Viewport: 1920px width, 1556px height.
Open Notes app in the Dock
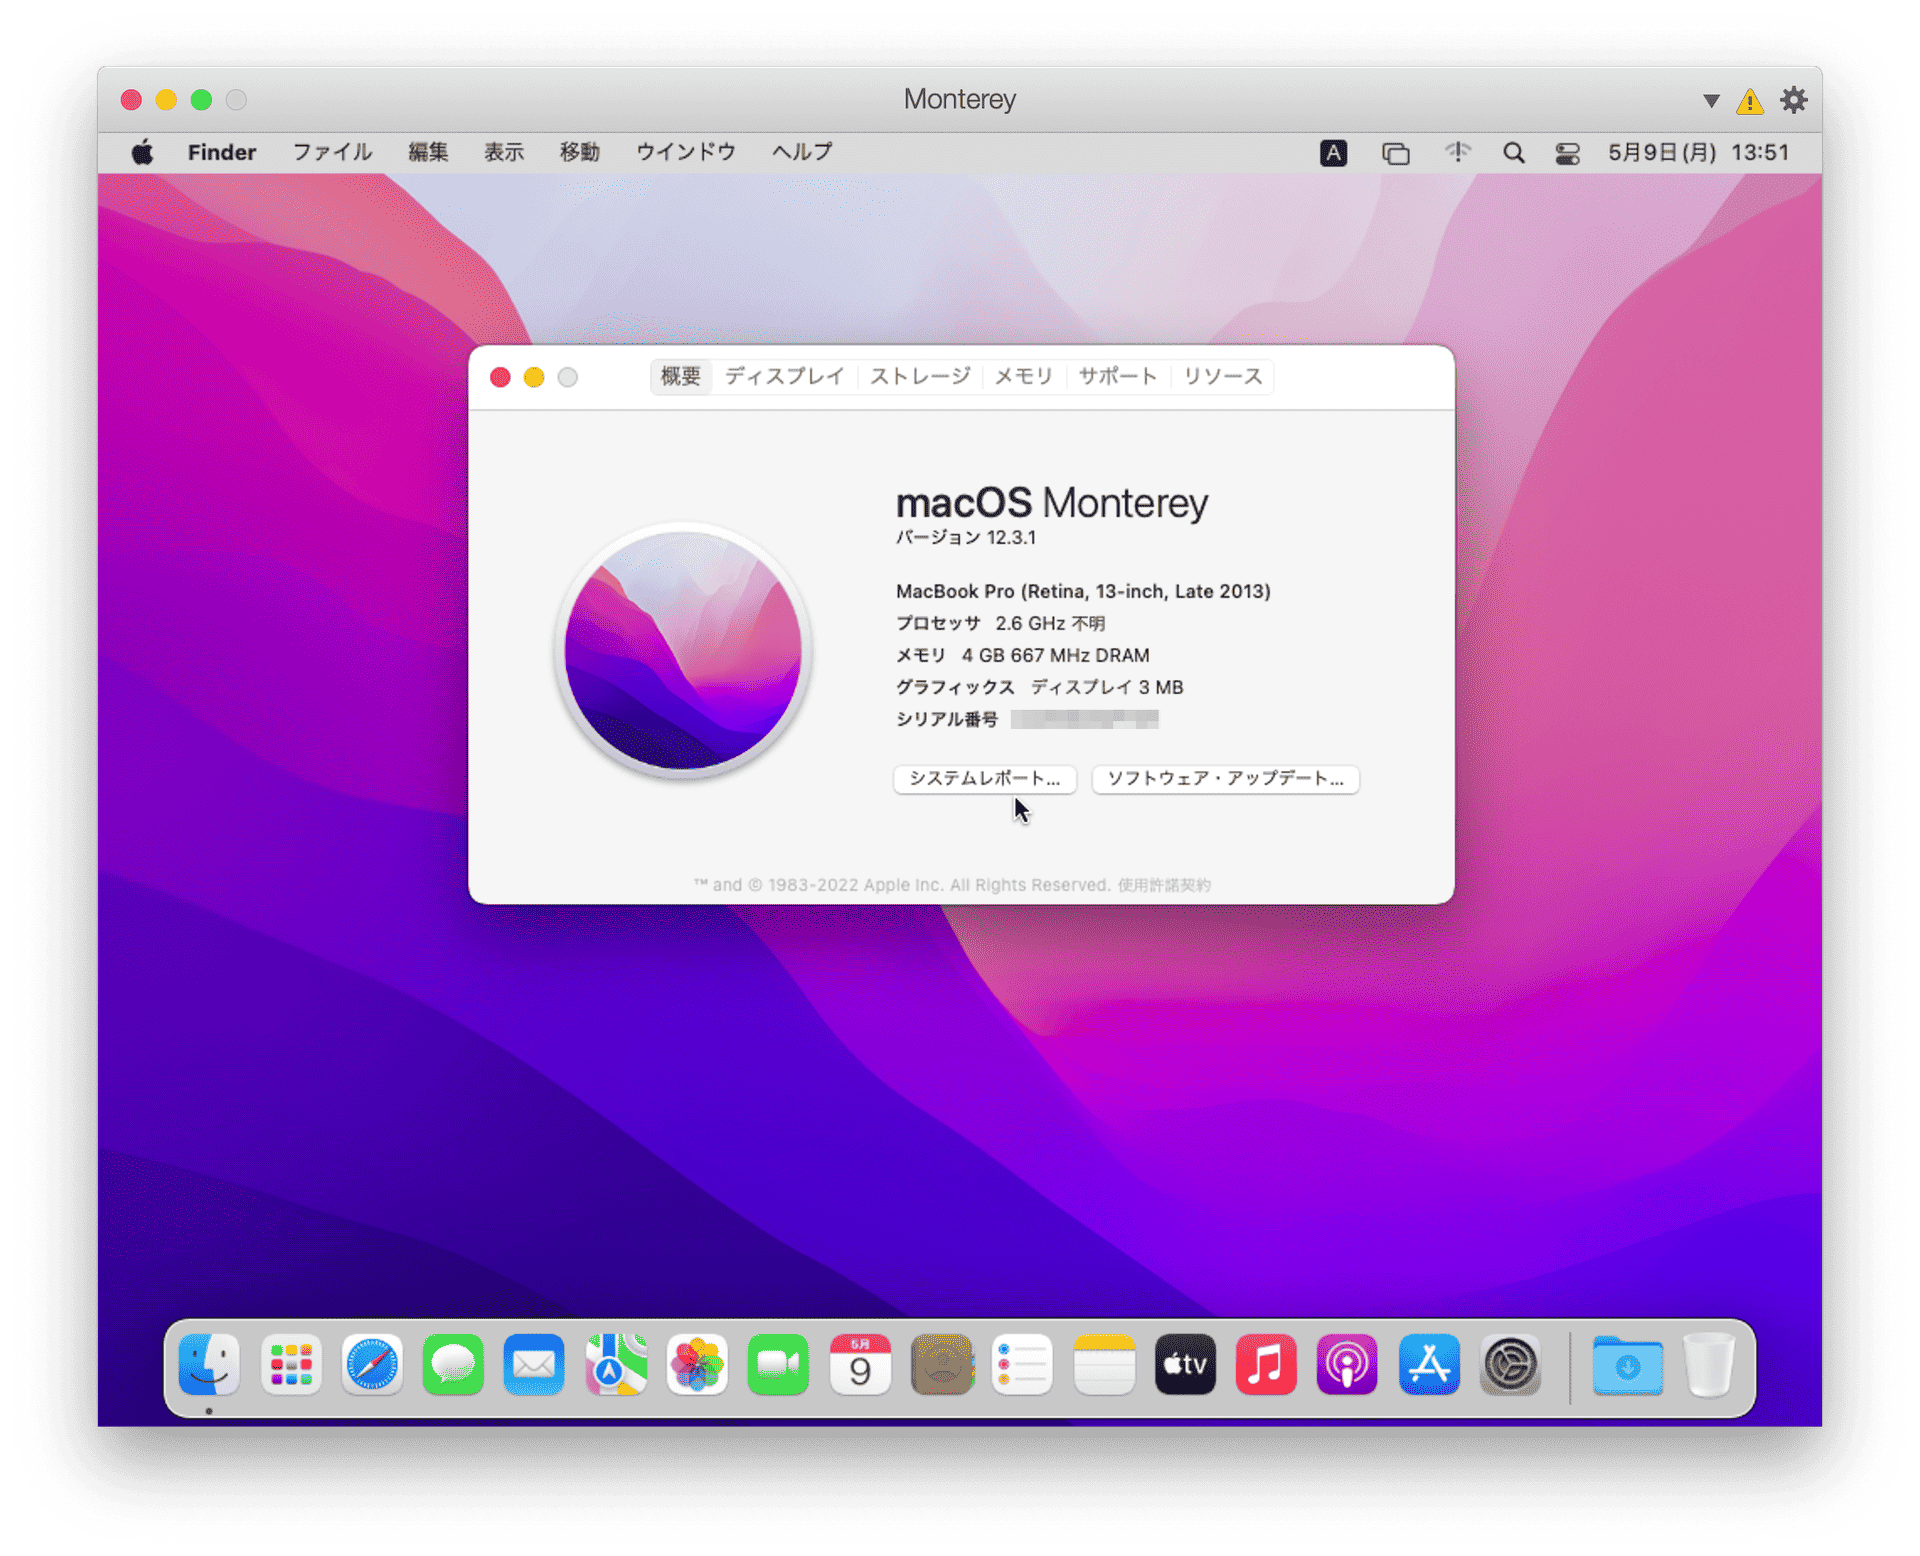1104,1364
